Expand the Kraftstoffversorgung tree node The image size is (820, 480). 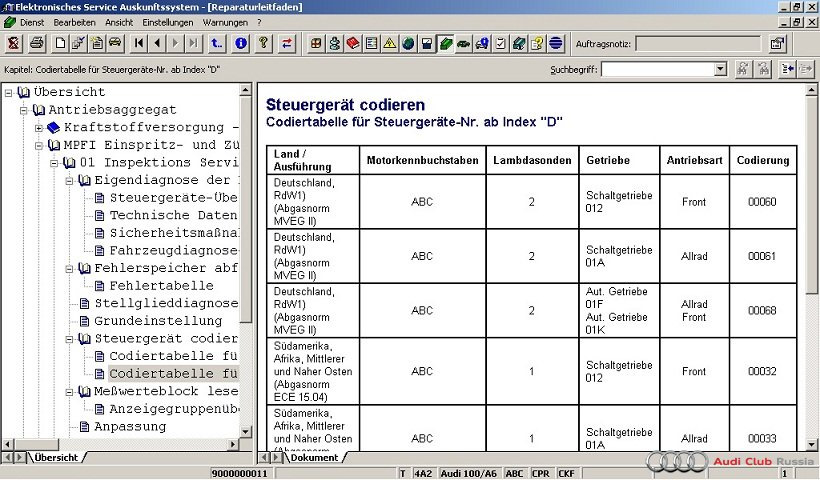coord(39,128)
